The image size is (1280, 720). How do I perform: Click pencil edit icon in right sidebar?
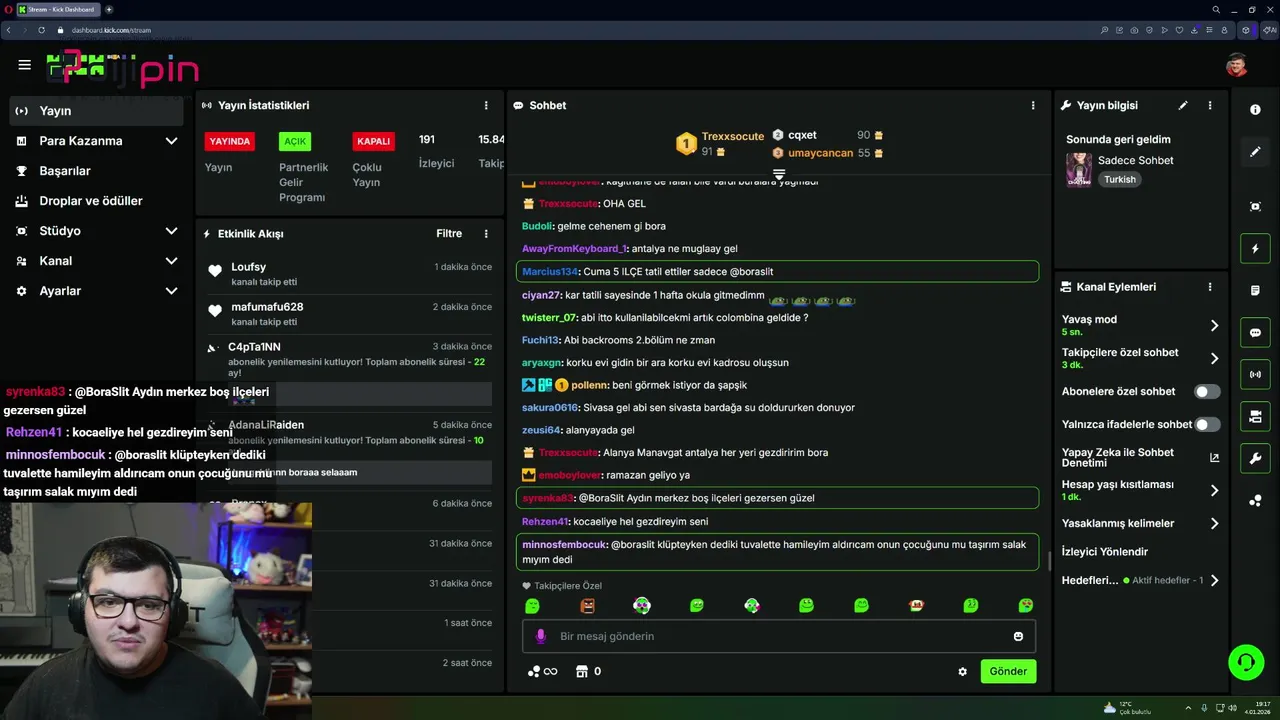click(1255, 152)
